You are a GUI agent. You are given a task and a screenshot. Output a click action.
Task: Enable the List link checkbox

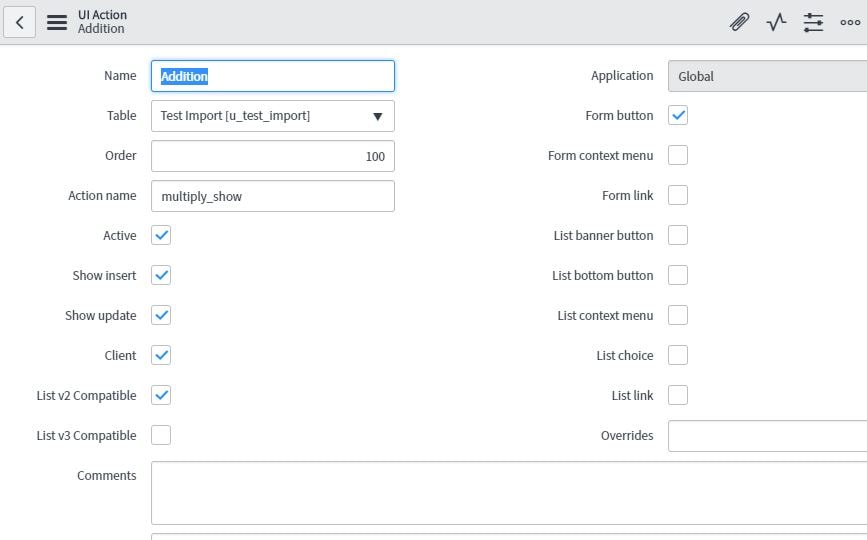pyautogui.click(x=678, y=395)
